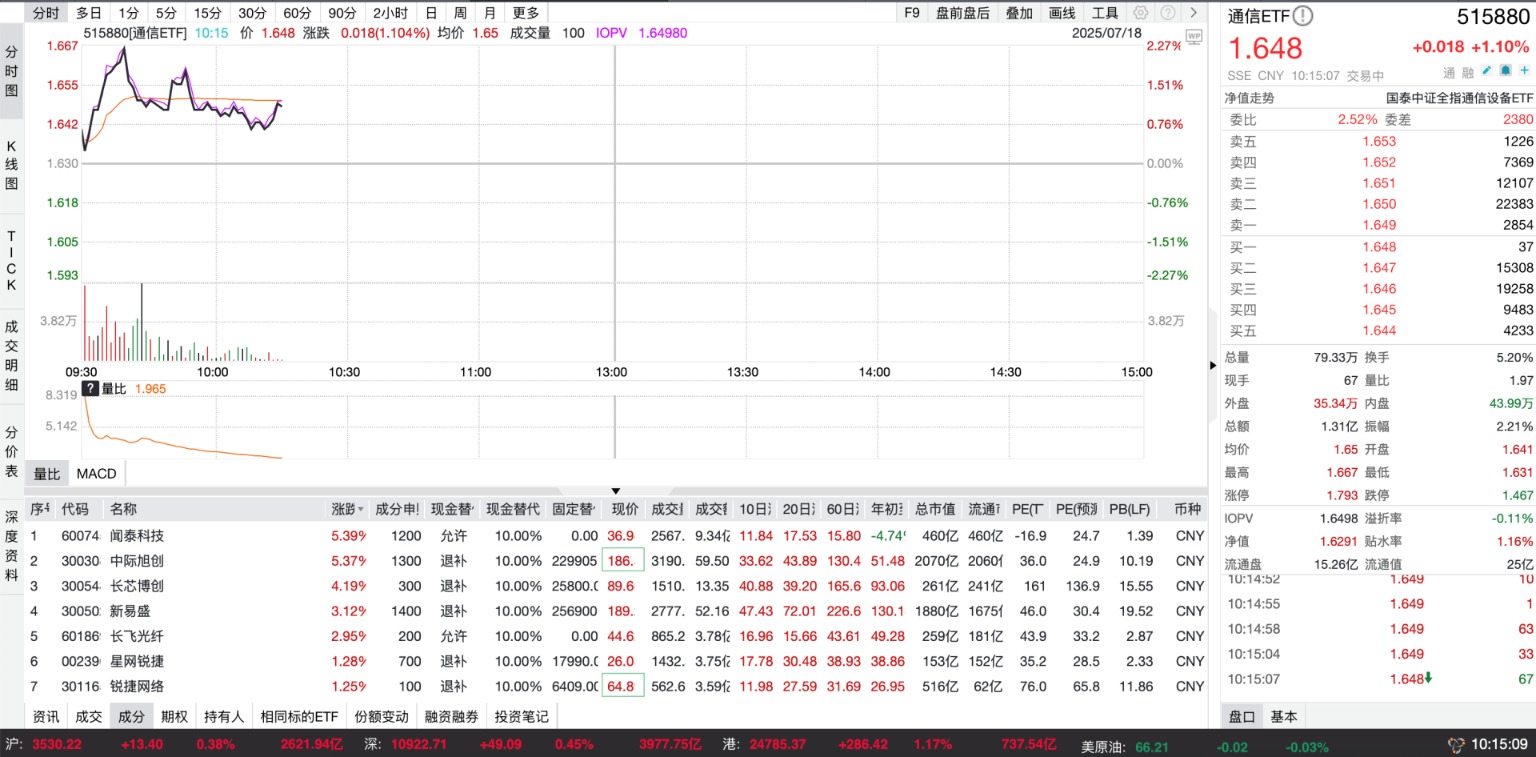Select the 分时图 sidebar tab
The width and height of the screenshot is (1536, 757).
click(11, 70)
